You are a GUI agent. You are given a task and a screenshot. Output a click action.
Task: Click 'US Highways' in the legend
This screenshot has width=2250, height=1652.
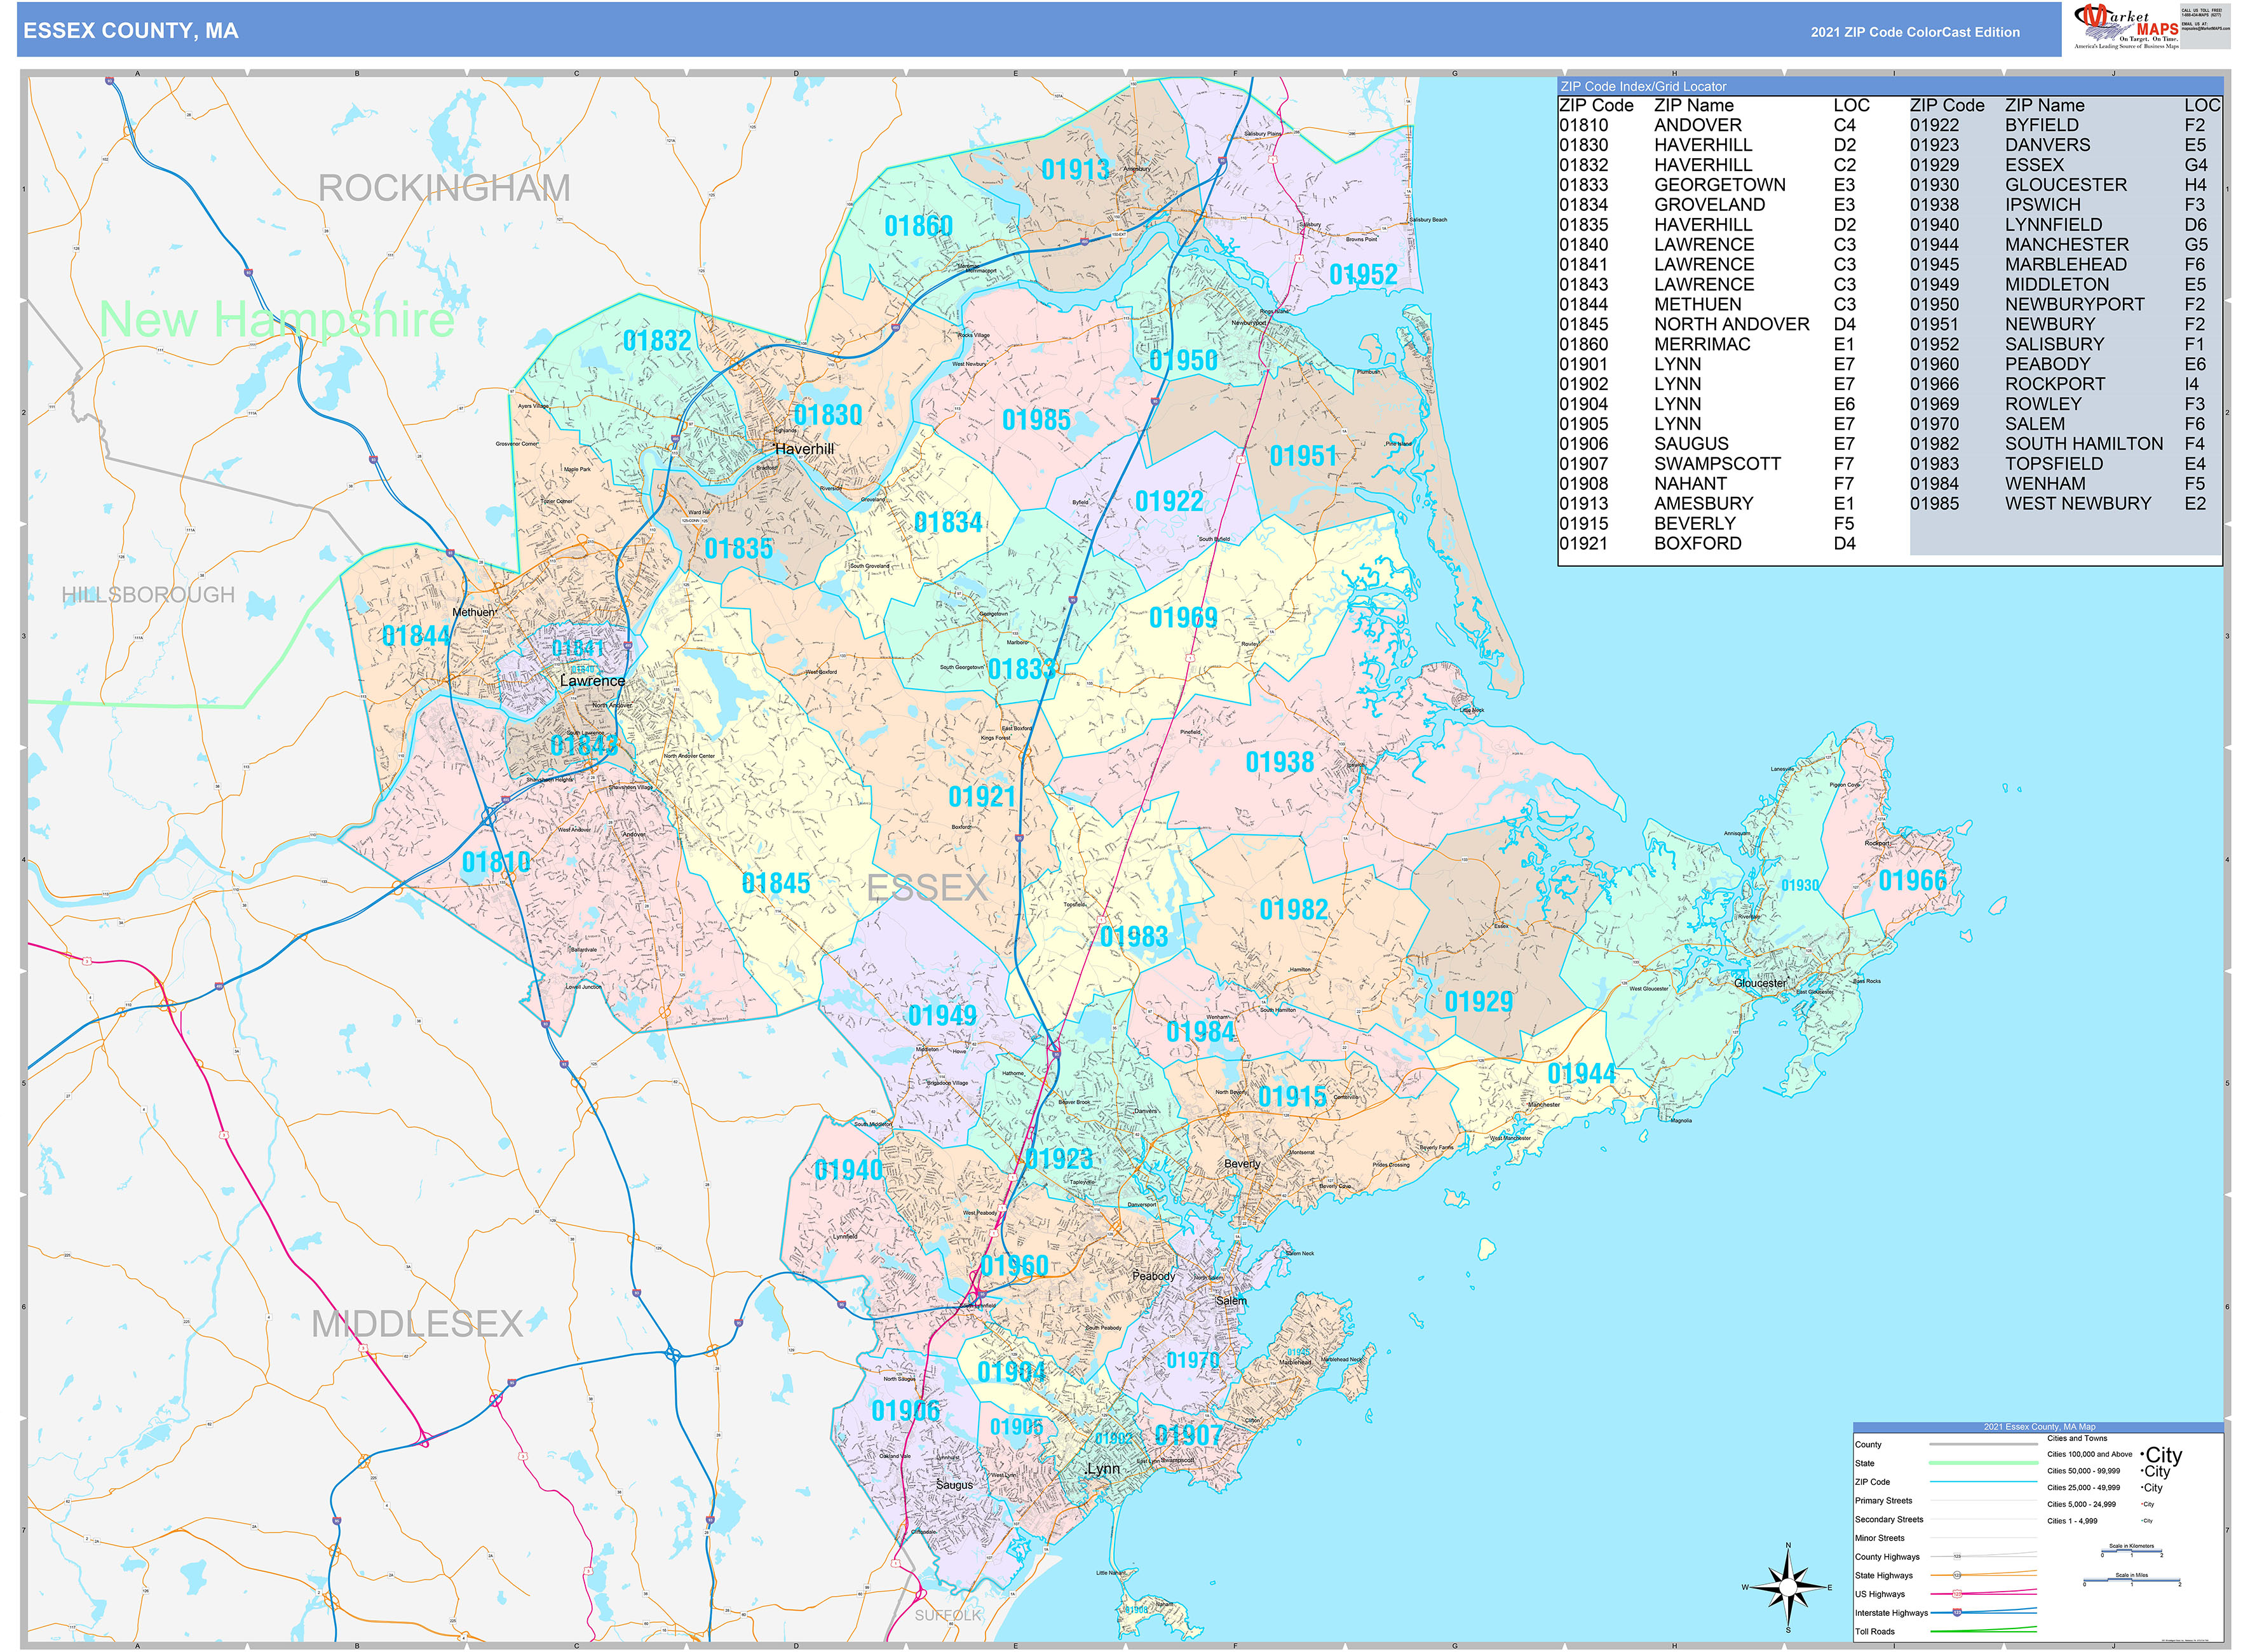[1880, 1594]
